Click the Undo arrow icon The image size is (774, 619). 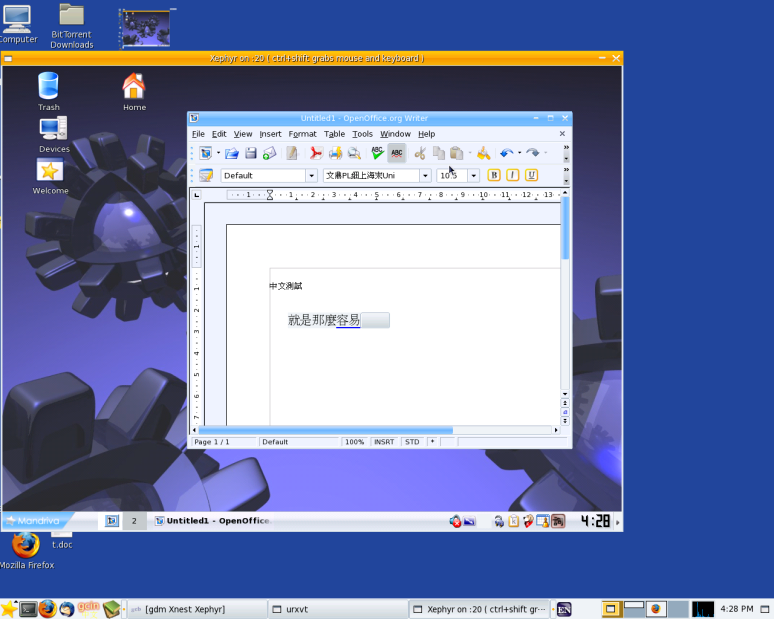[506, 153]
